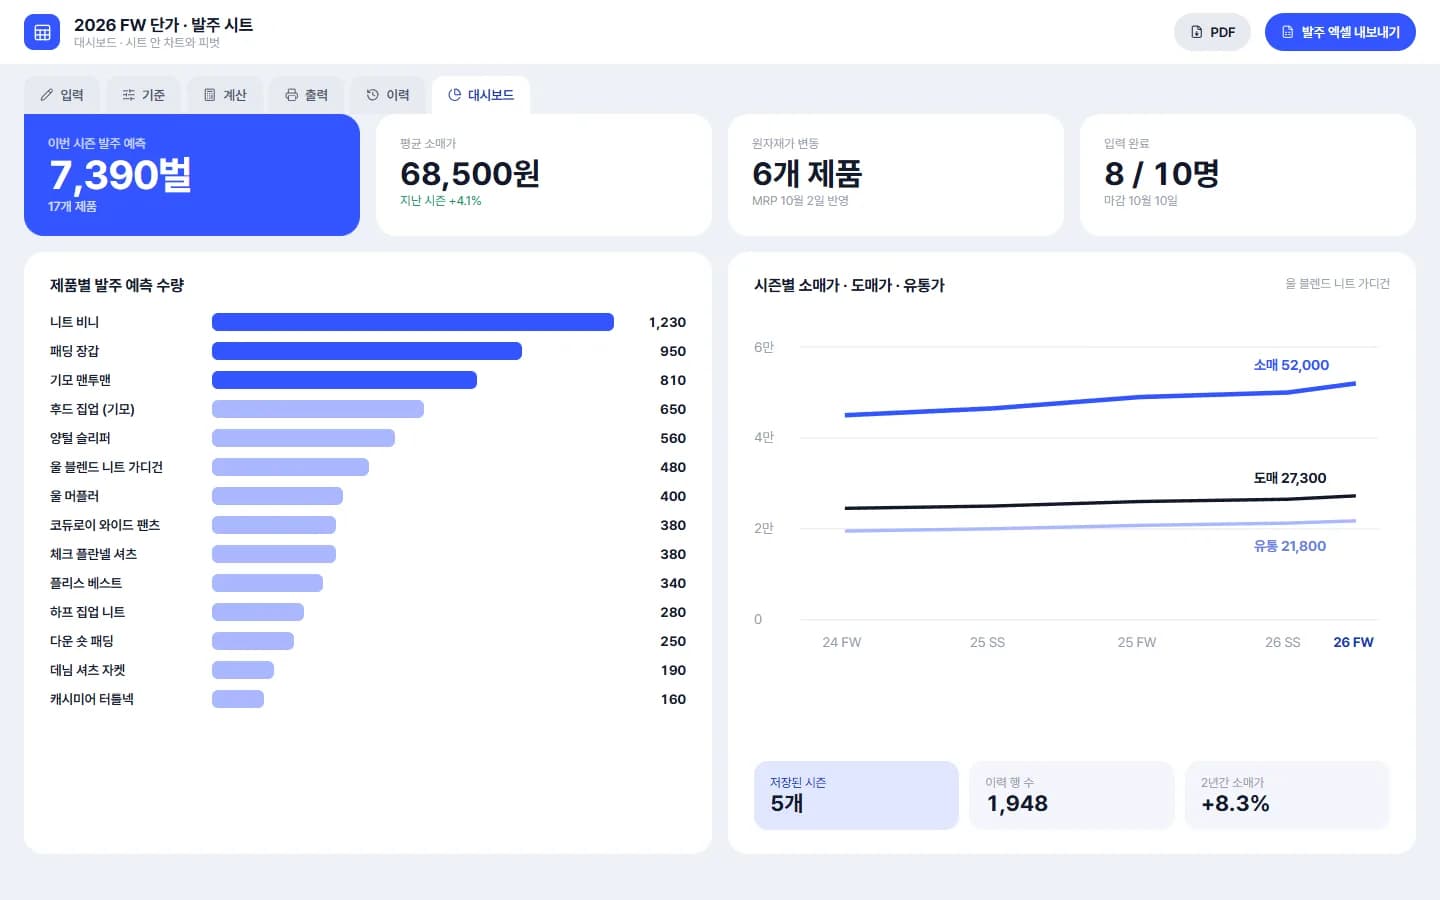Screen dimensions: 1440x900
Task: Click the 저장된 시즌 5개 card
Action: (x=856, y=795)
